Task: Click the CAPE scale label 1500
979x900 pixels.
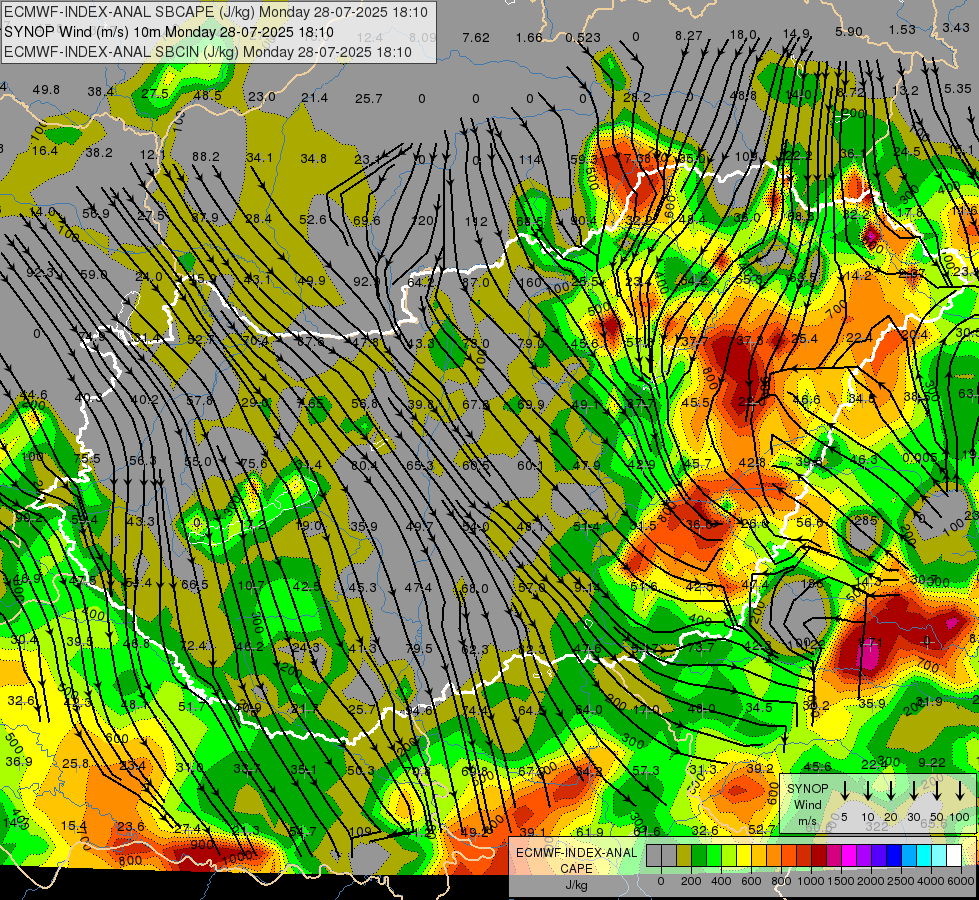Action: tap(841, 881)
